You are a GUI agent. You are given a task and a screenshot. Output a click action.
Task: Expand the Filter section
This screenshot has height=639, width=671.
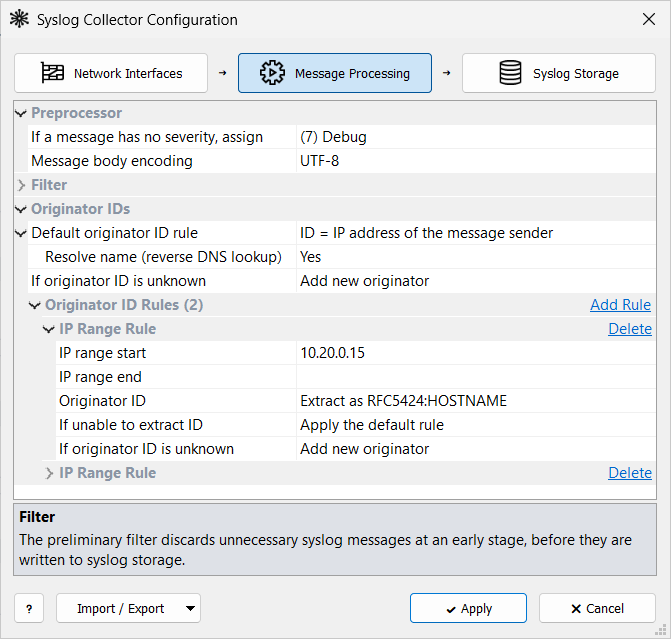click(x=21, y=185)
